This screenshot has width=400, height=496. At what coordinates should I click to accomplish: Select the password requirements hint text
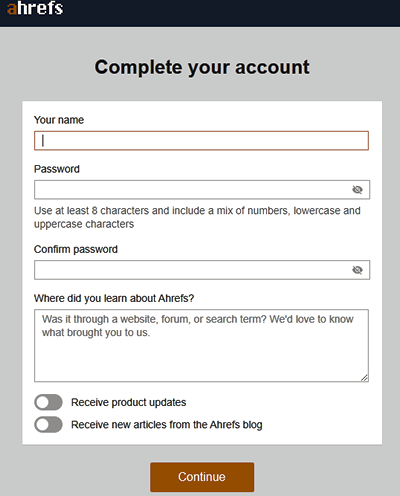[197, 217]
